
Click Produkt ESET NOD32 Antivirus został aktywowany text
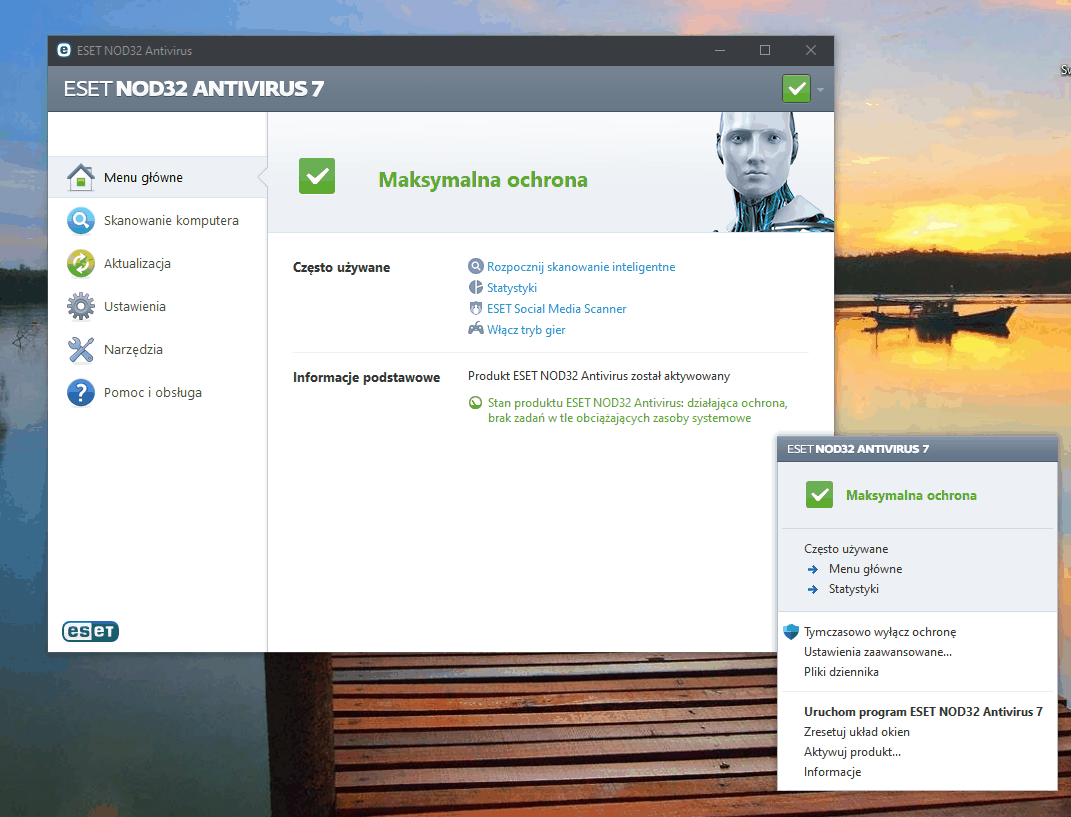point(598,376)
